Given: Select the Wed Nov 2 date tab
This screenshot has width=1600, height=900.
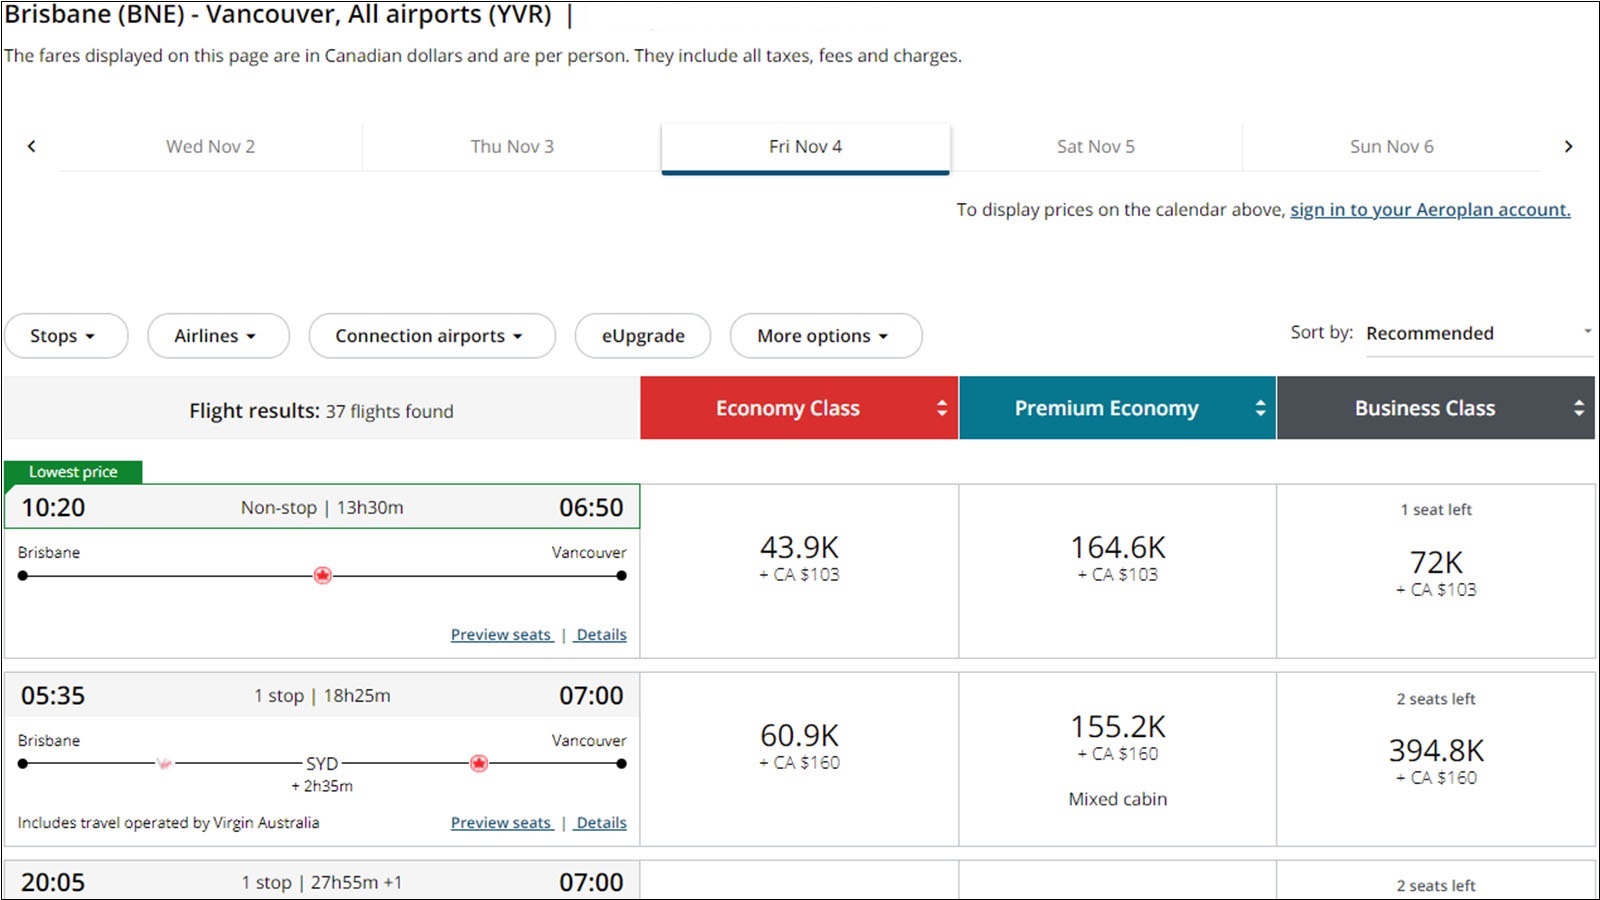Looking at the screenshot, I should 210,146.
